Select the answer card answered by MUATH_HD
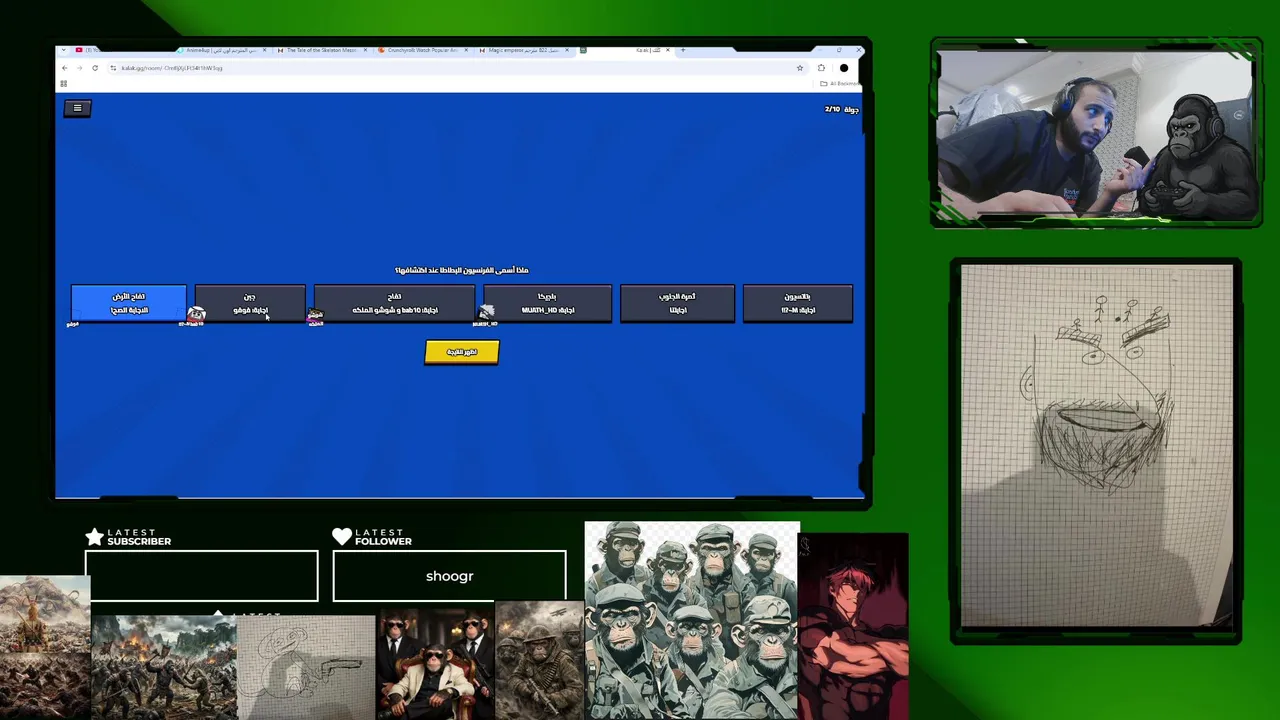This screenshot has width=1280, height=720. pyautogui.click(x=547, y=303)
